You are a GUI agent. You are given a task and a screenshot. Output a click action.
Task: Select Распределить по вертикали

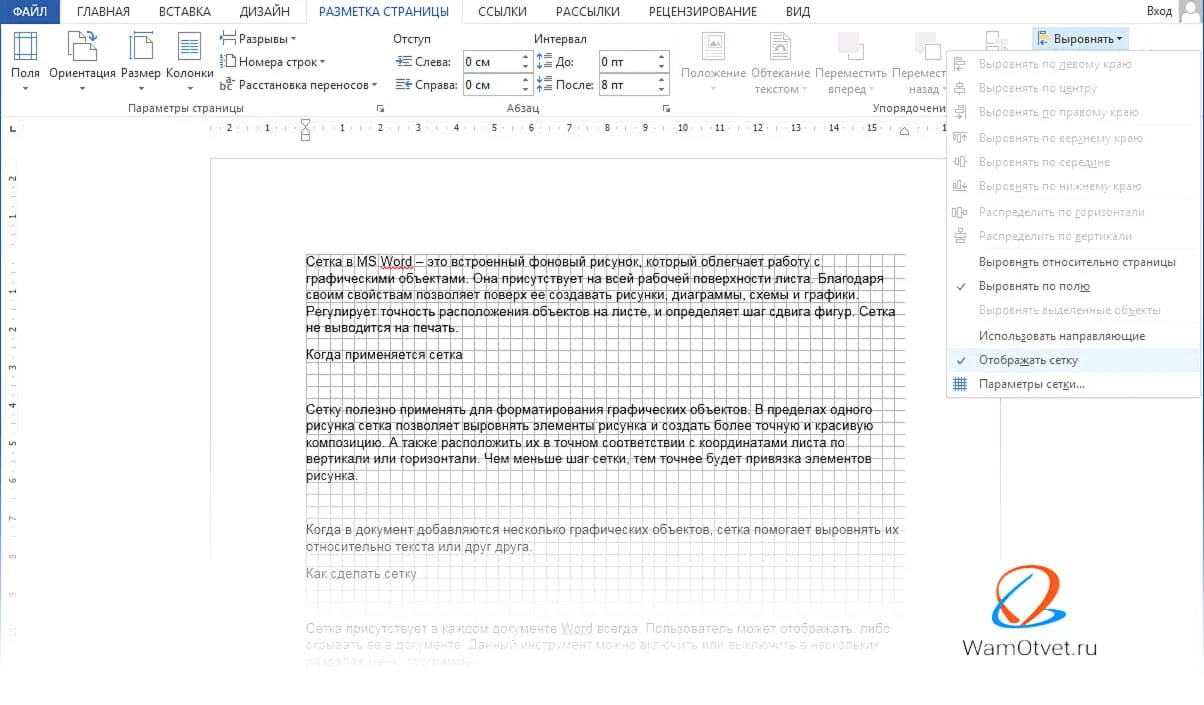pyautogui.click(x=1074, y=236)
